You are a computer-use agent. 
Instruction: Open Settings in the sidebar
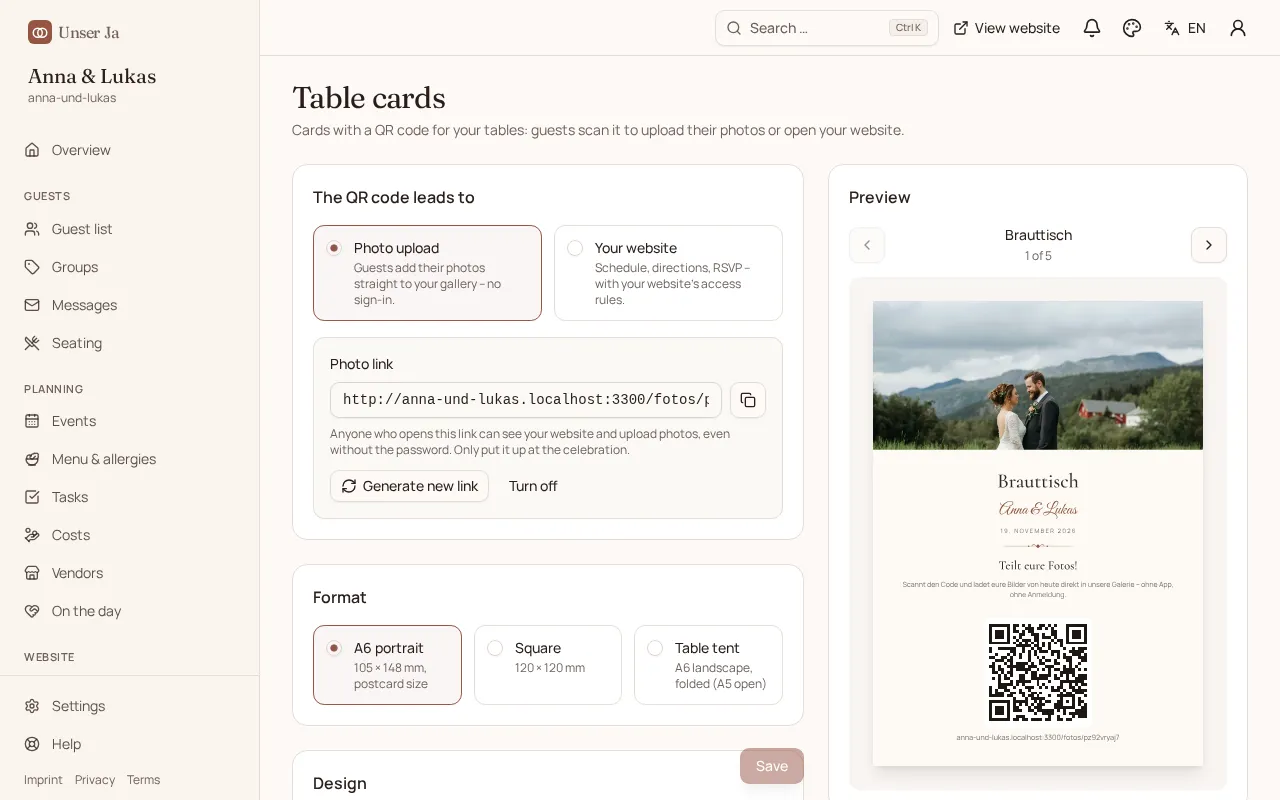click(130, 706)
